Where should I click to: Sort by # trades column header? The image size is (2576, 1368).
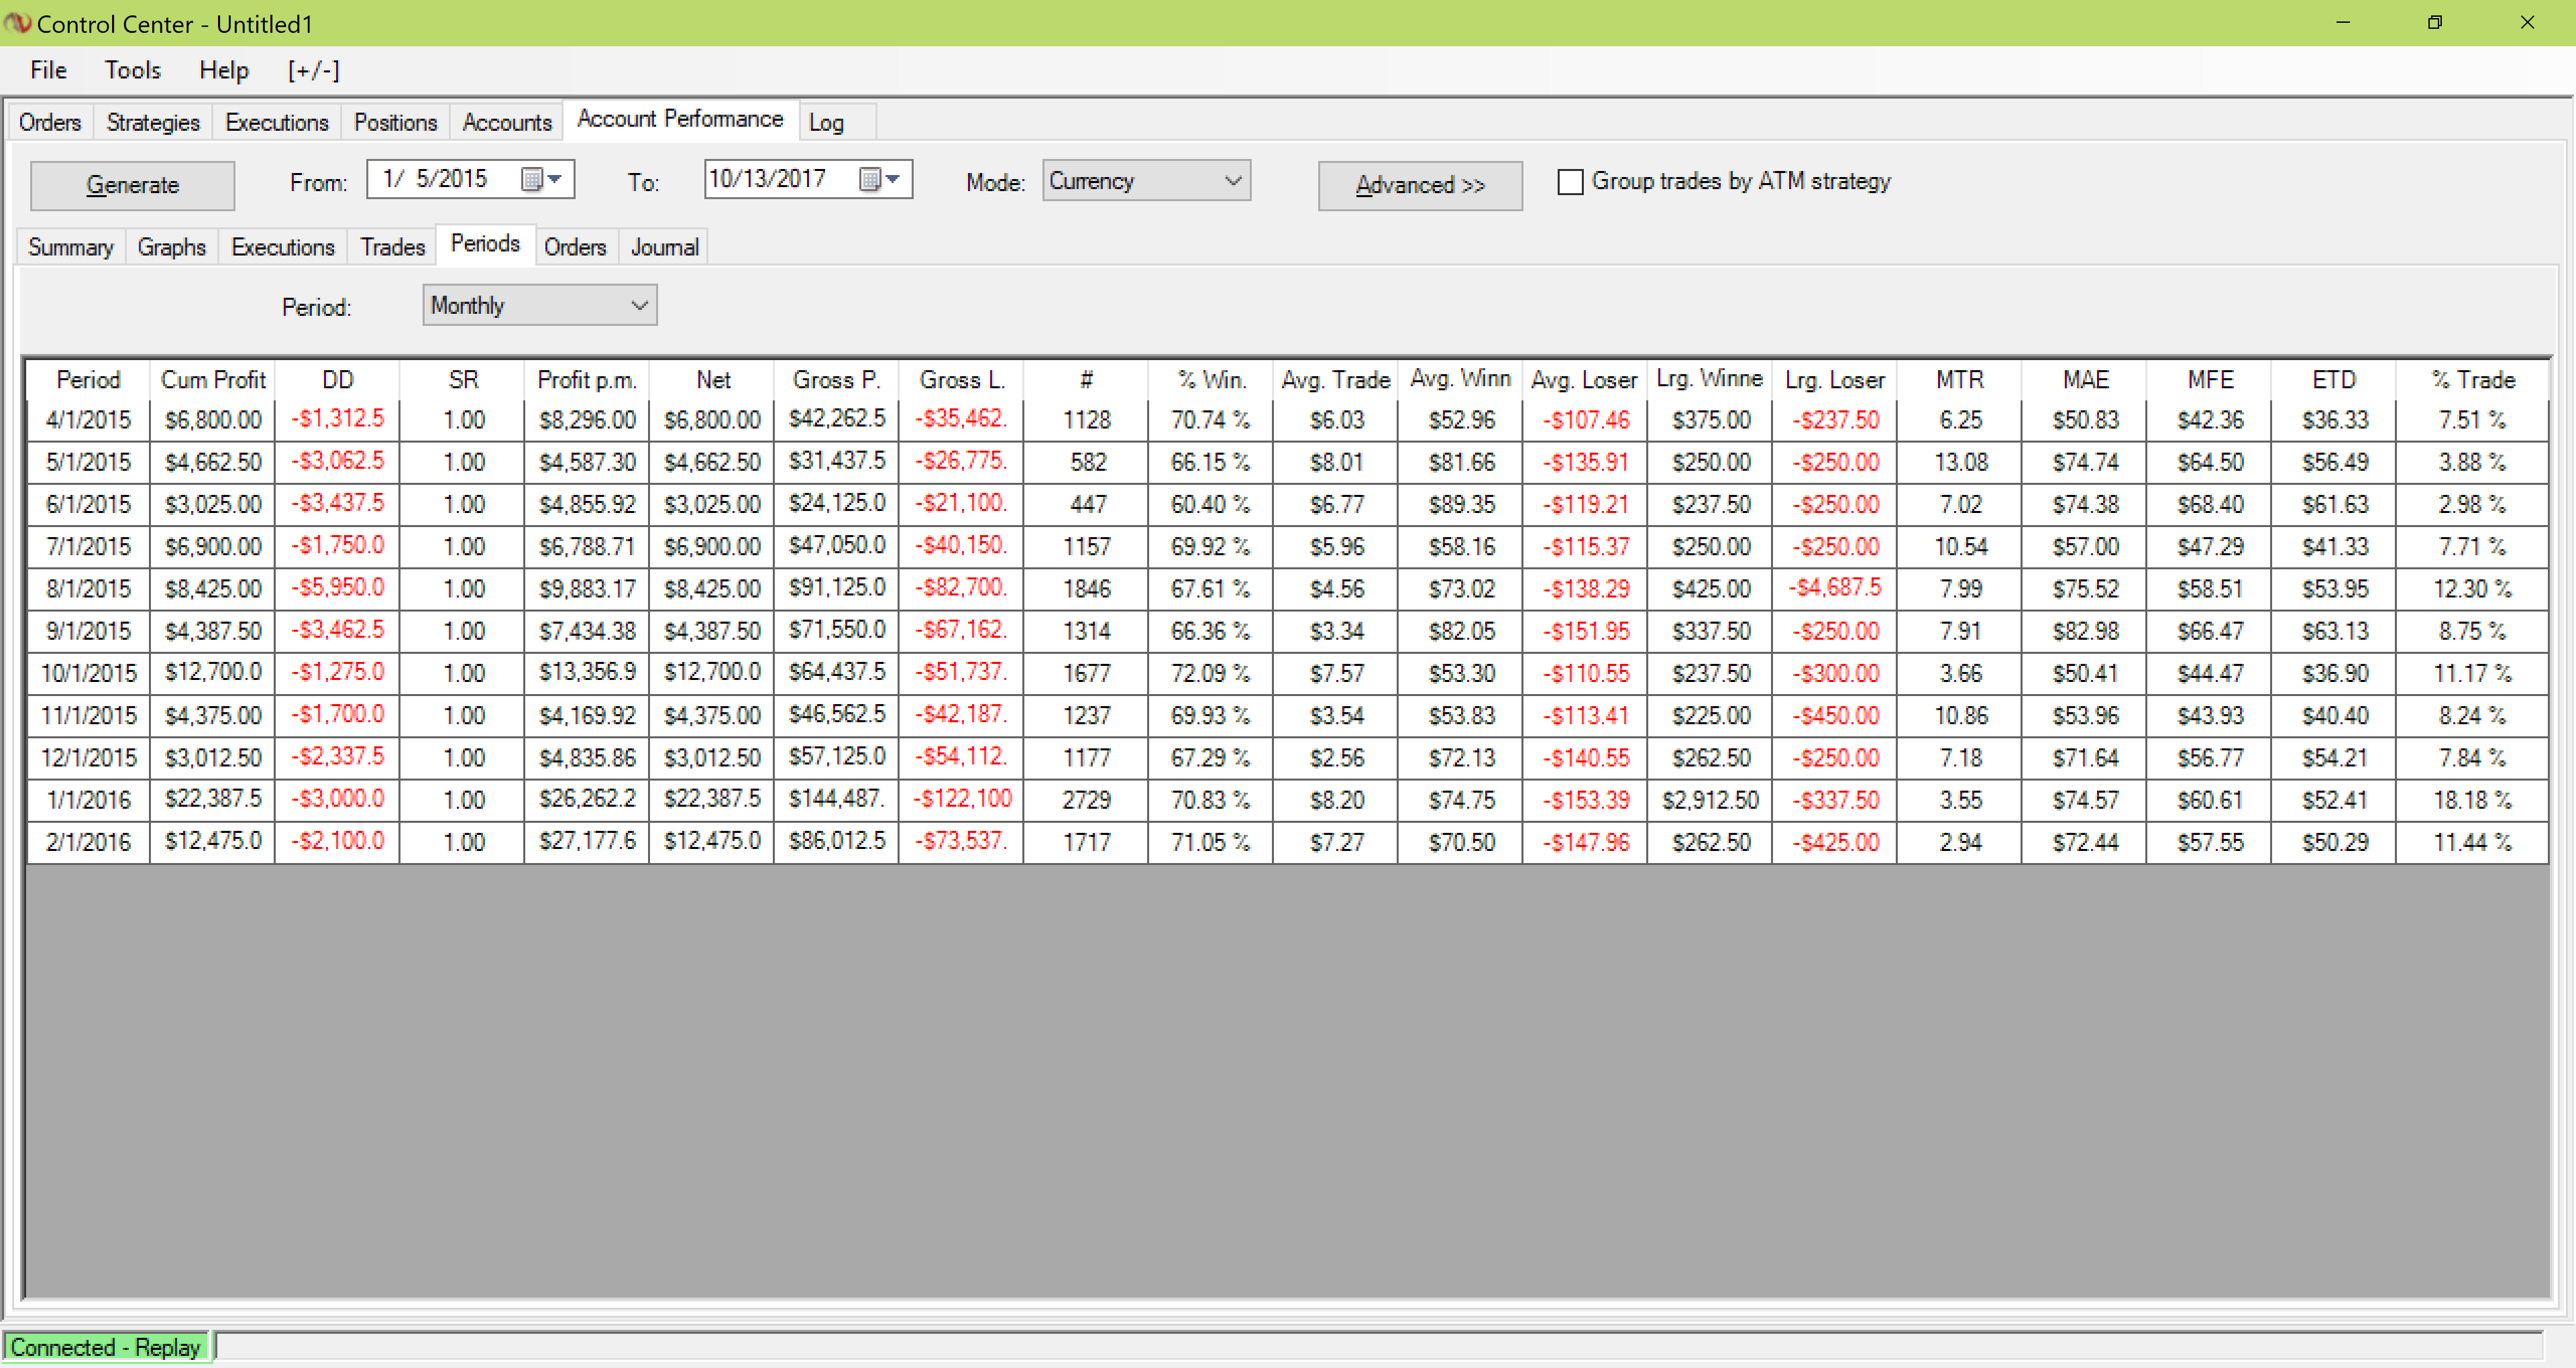[x=1086, y=380]
